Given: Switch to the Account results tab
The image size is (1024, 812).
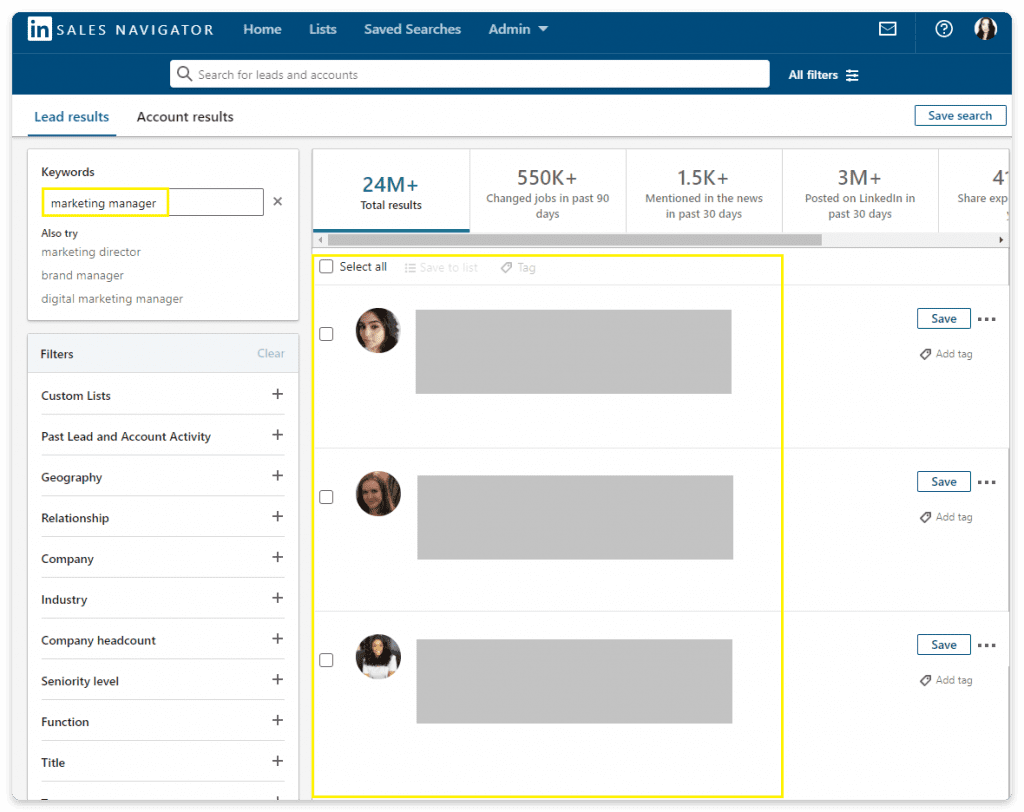Looking at the screenshot, I should click(x=185, y=117).
